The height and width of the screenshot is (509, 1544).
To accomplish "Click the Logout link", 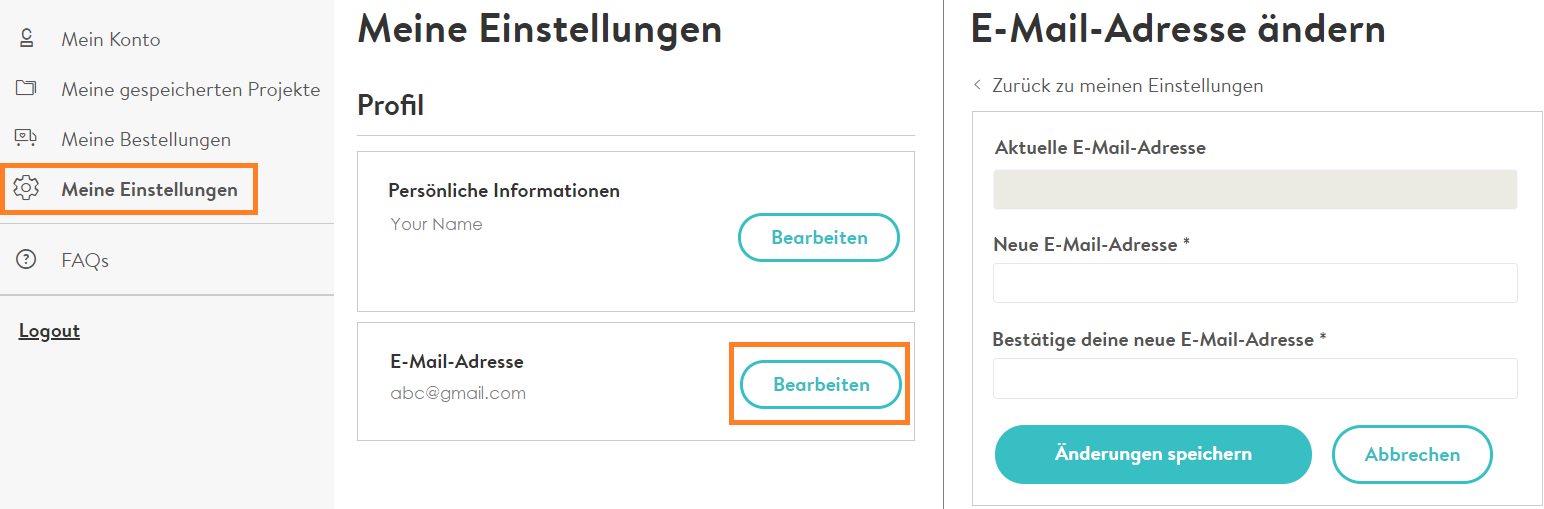I will click(x=49, y=331).
